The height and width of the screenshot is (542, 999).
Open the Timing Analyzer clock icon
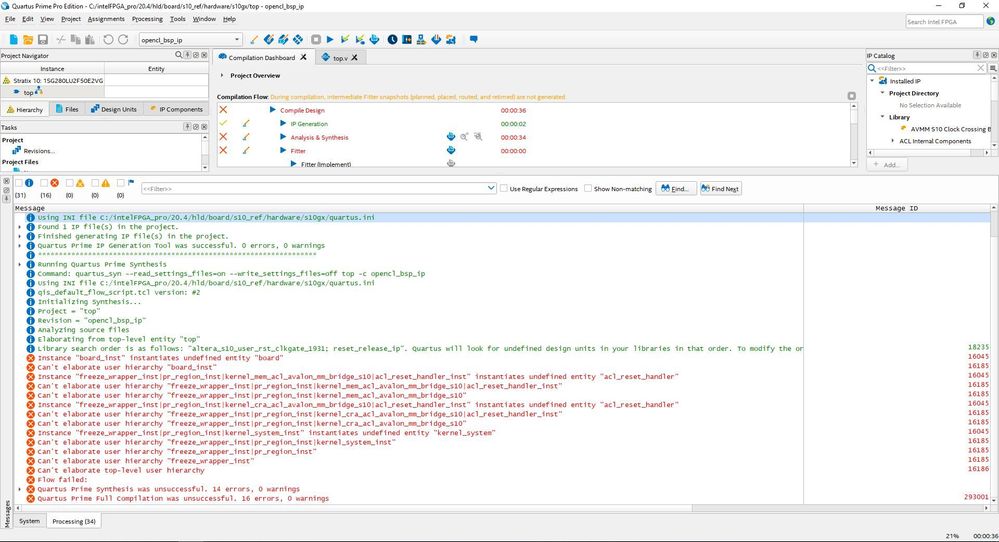tap(393, 40)
